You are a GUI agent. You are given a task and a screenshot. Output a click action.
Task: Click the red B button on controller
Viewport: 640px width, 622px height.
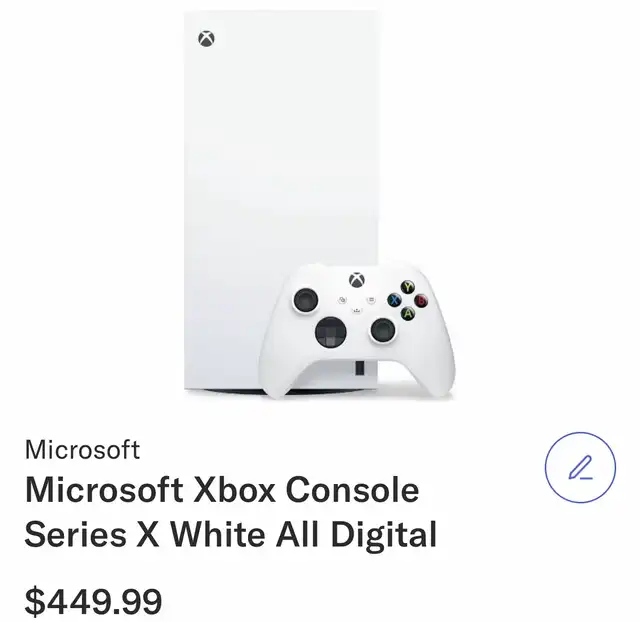[x=421, y=301]
